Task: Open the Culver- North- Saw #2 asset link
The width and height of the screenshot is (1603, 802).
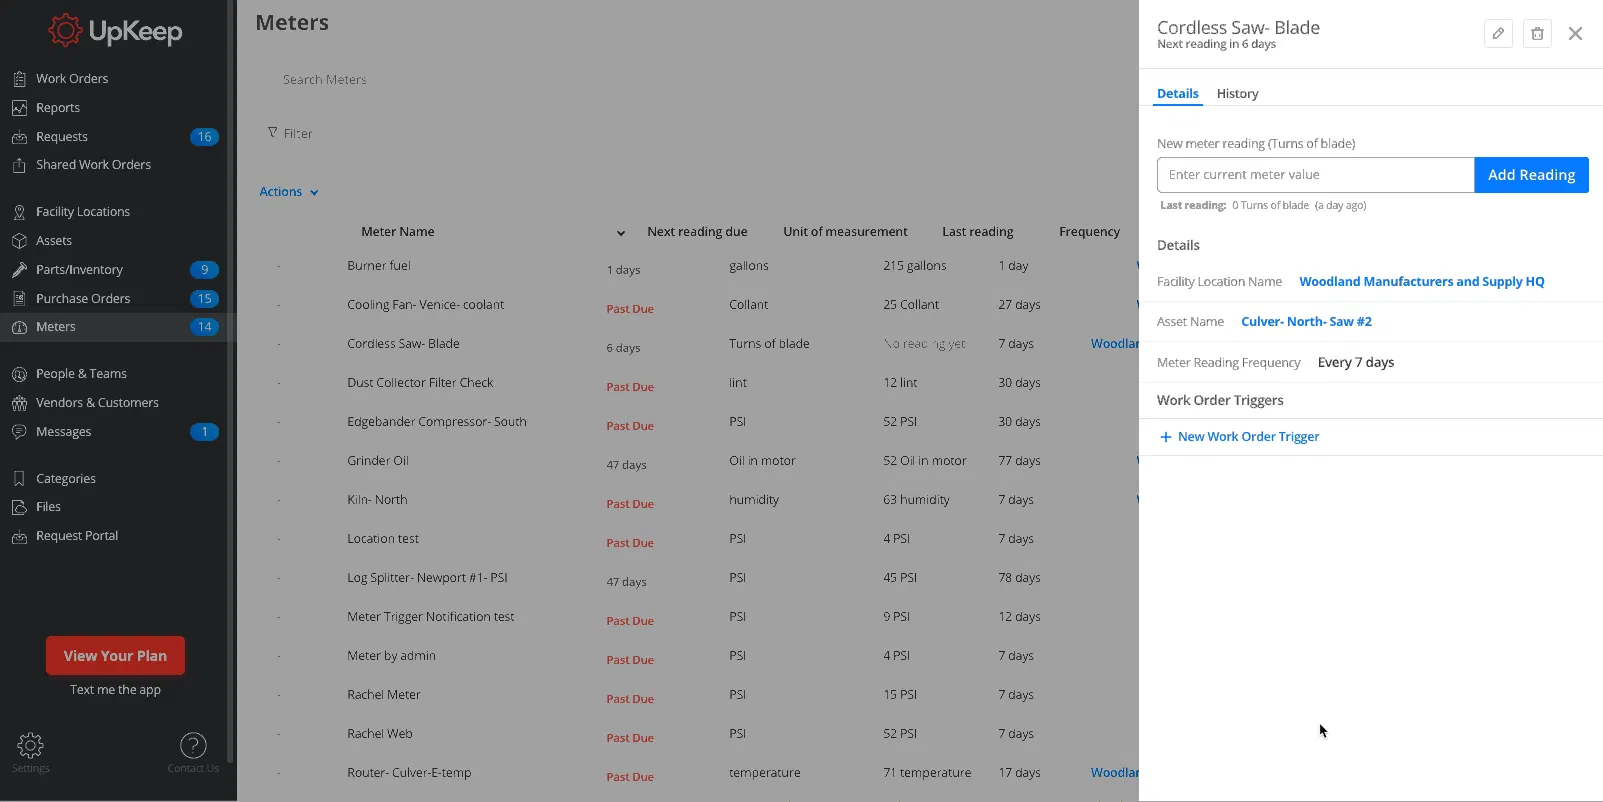Action: [x=1306, y=322]
